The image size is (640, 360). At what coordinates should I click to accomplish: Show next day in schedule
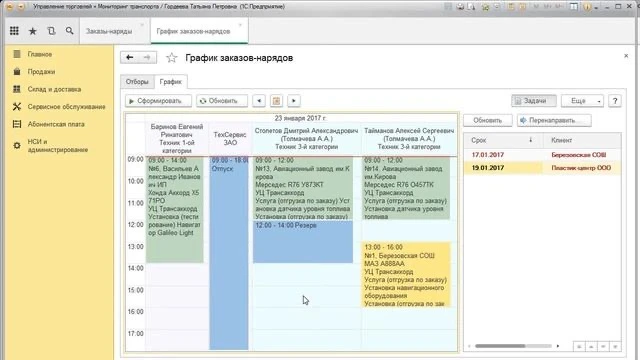tap(294, 101)
